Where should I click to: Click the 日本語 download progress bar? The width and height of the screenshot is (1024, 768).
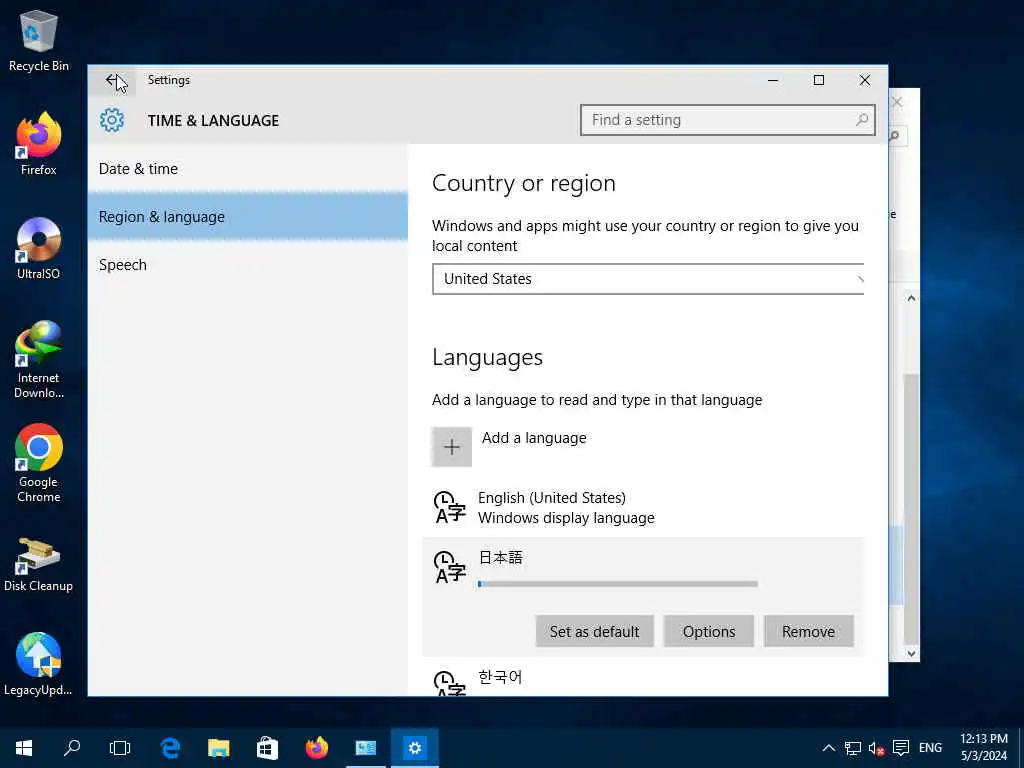click(x=618, y=584)
